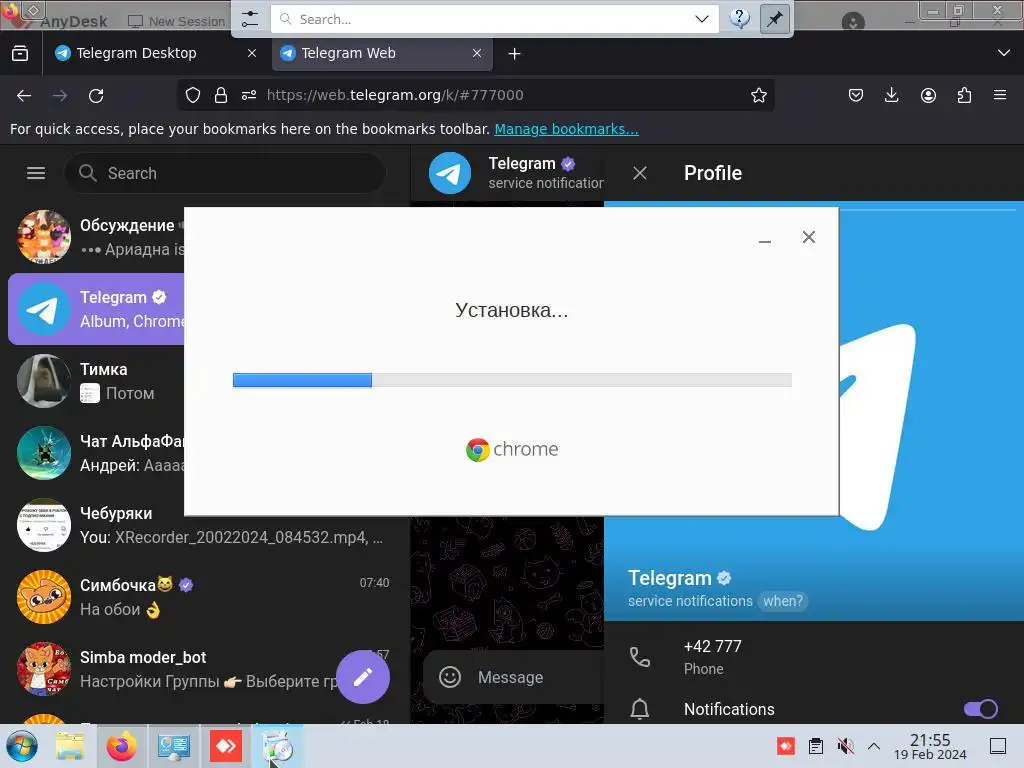The height and width of the screenshot is (768, 1024).
Task: Click the site security padlock icon
Action: point(221,95)
